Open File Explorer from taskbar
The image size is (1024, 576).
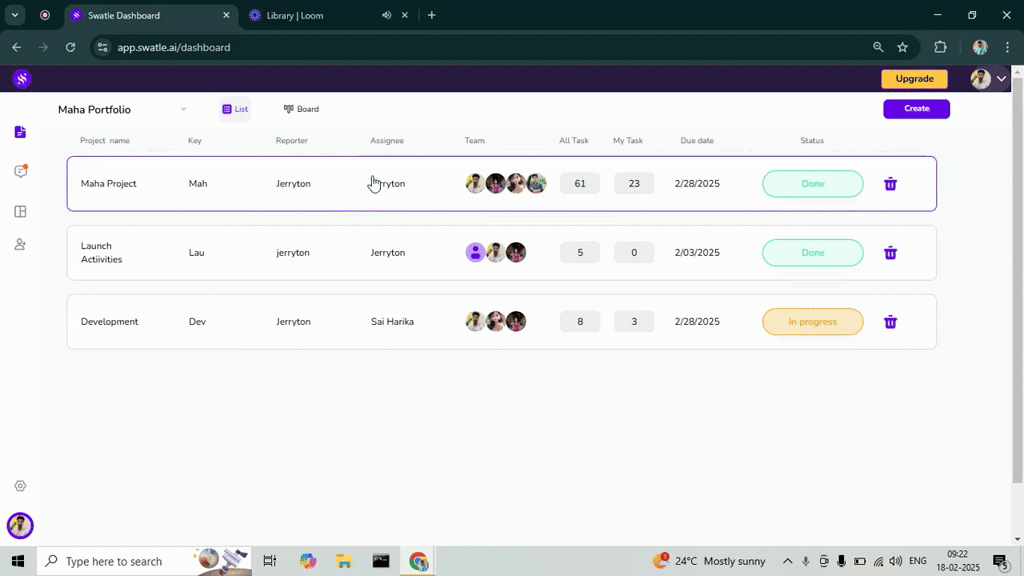point(344,561)
